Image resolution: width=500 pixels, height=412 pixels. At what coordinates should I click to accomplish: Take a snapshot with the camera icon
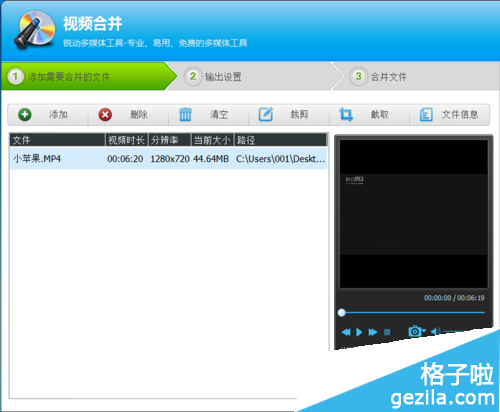point(414,331)
